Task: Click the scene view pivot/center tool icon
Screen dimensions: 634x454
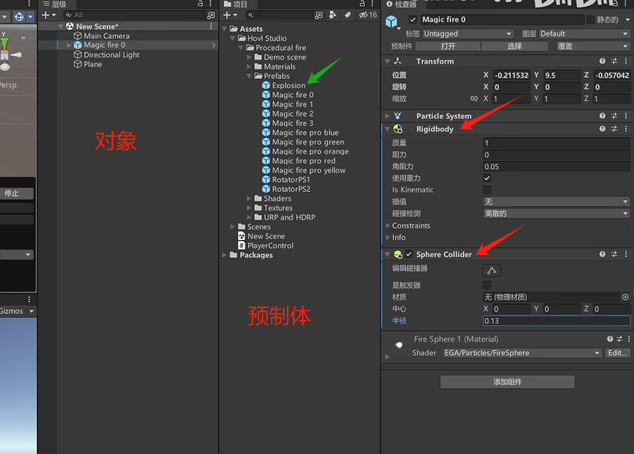Action: tap(19, 17)
